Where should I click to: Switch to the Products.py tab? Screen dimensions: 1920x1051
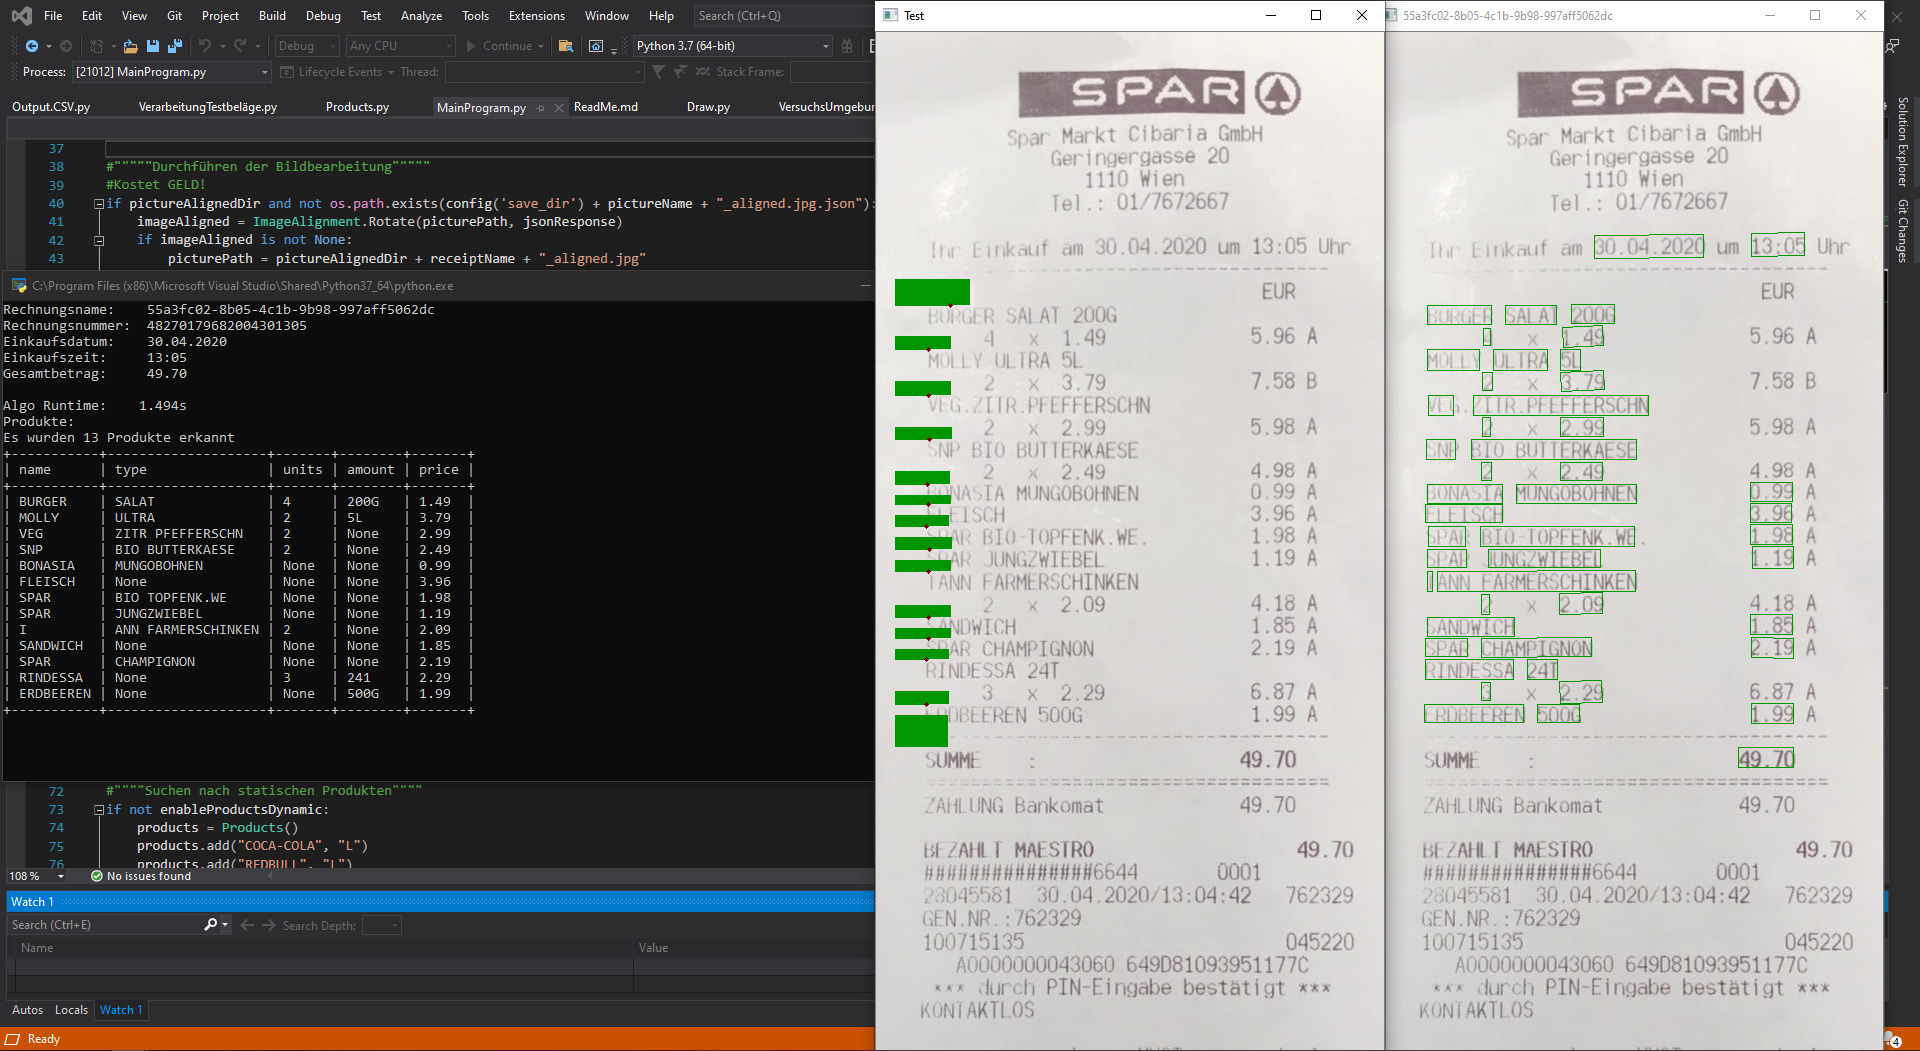pos(357,107)
